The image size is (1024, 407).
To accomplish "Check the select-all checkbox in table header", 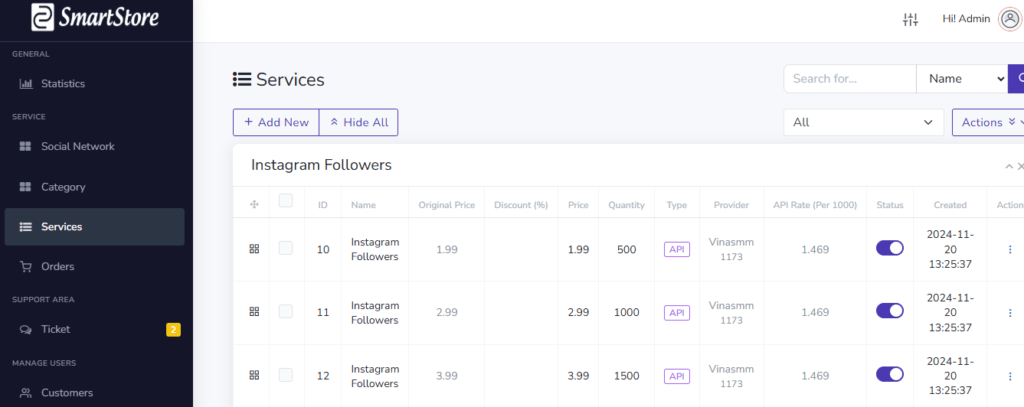I will pyautogui.click(x=286, y=201).
